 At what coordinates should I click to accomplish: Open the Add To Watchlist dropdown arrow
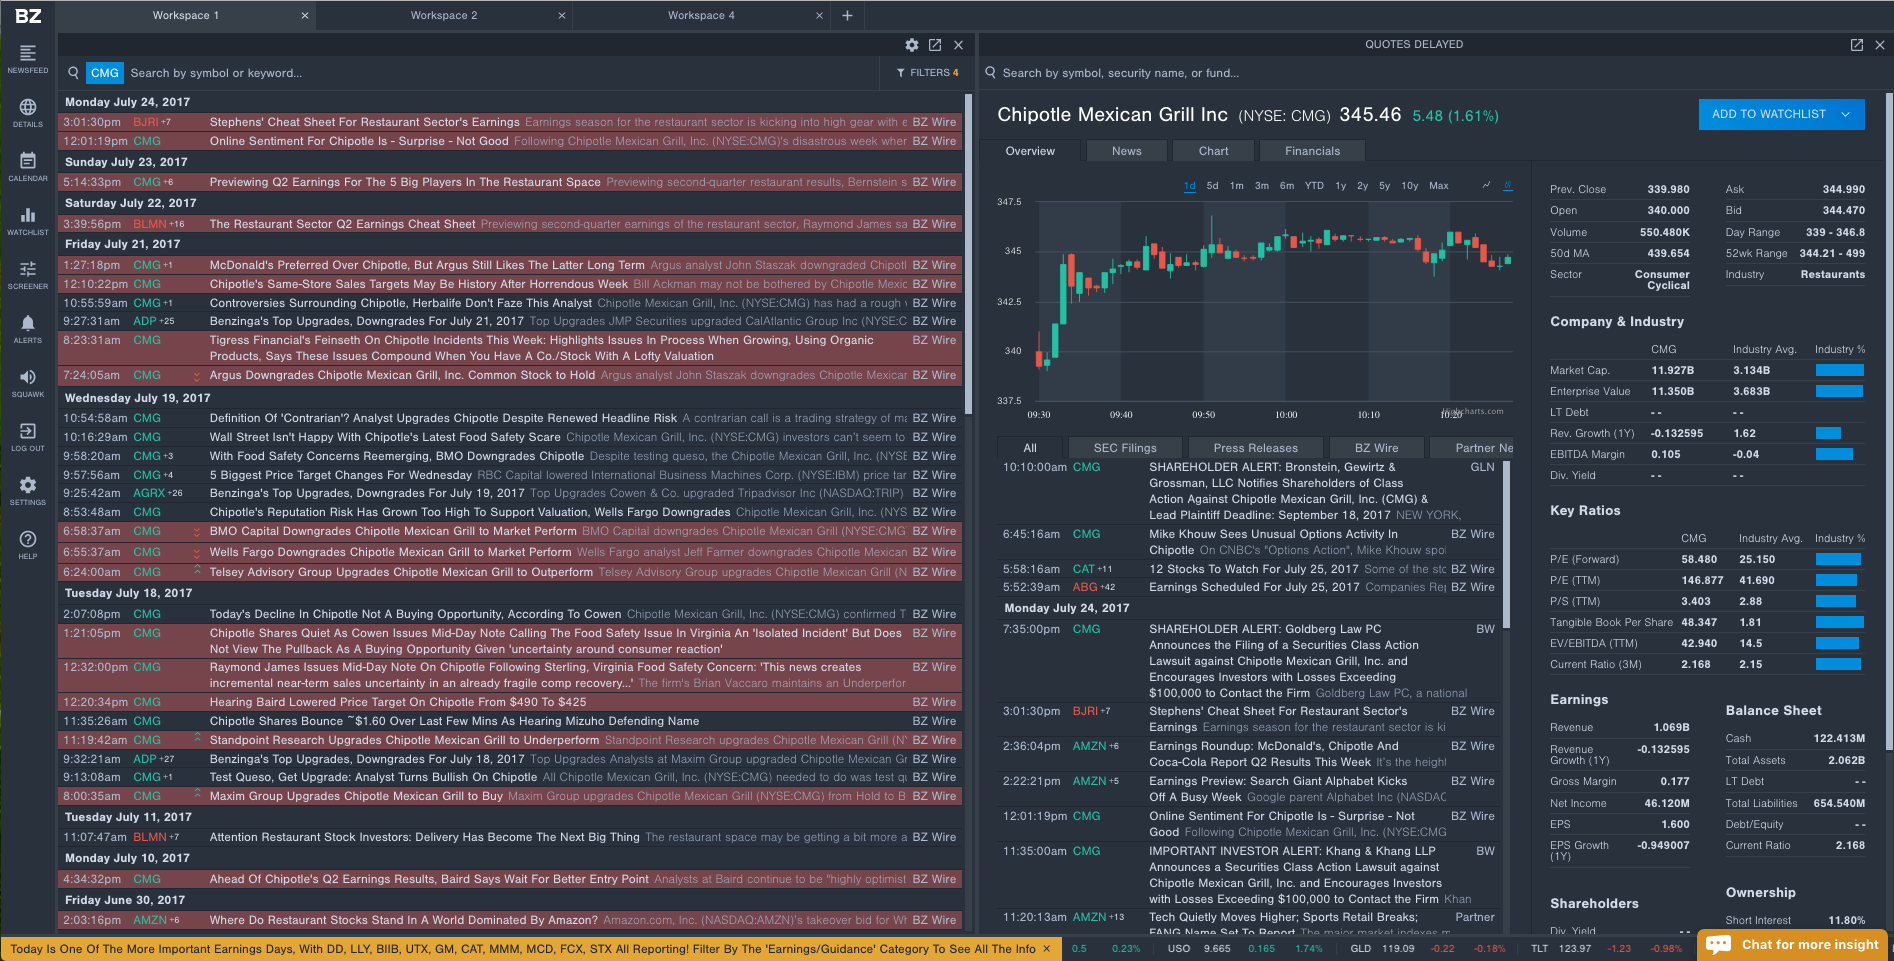[x=1846, y=114]
